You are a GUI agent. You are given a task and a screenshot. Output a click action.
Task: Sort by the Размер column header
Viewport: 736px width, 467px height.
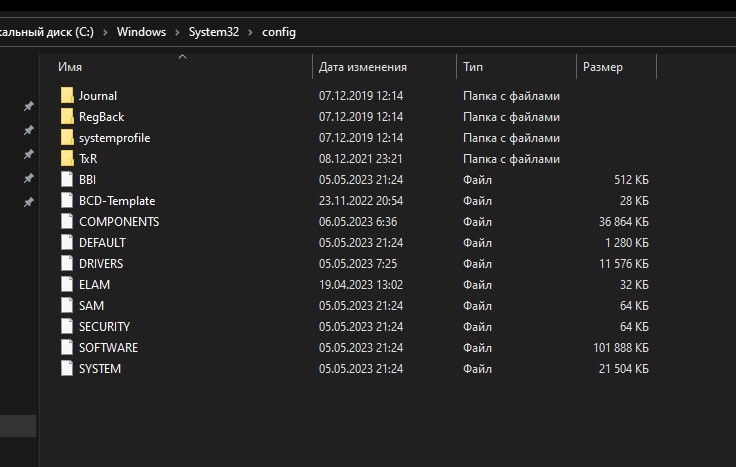tap(603, 67)
